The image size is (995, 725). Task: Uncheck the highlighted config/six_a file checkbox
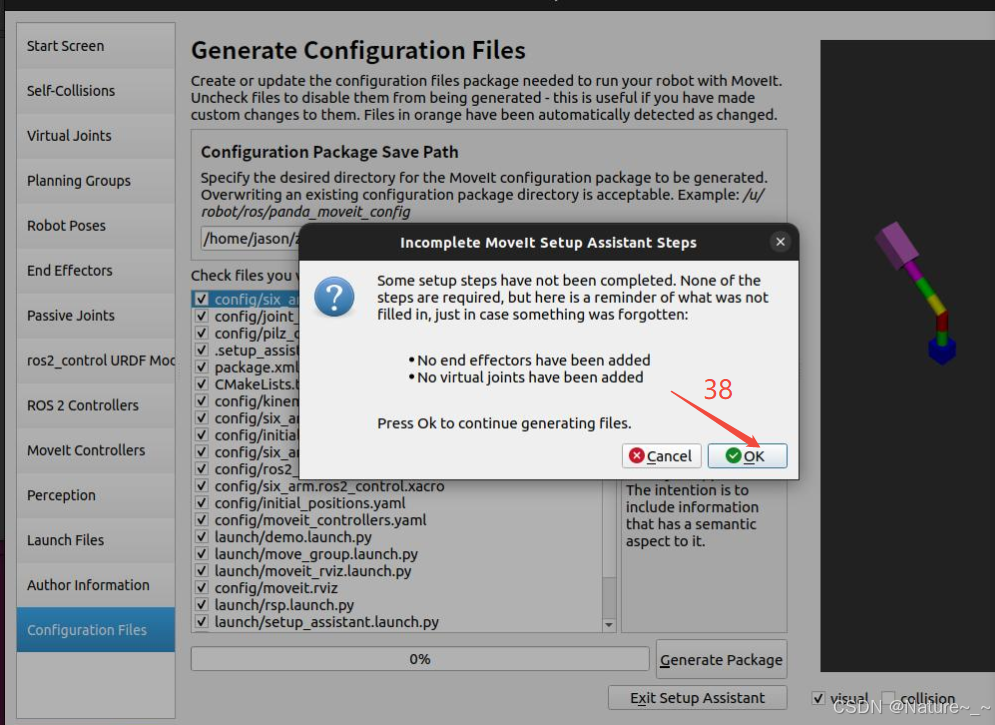pyautogui.click(x=202, y=299)
